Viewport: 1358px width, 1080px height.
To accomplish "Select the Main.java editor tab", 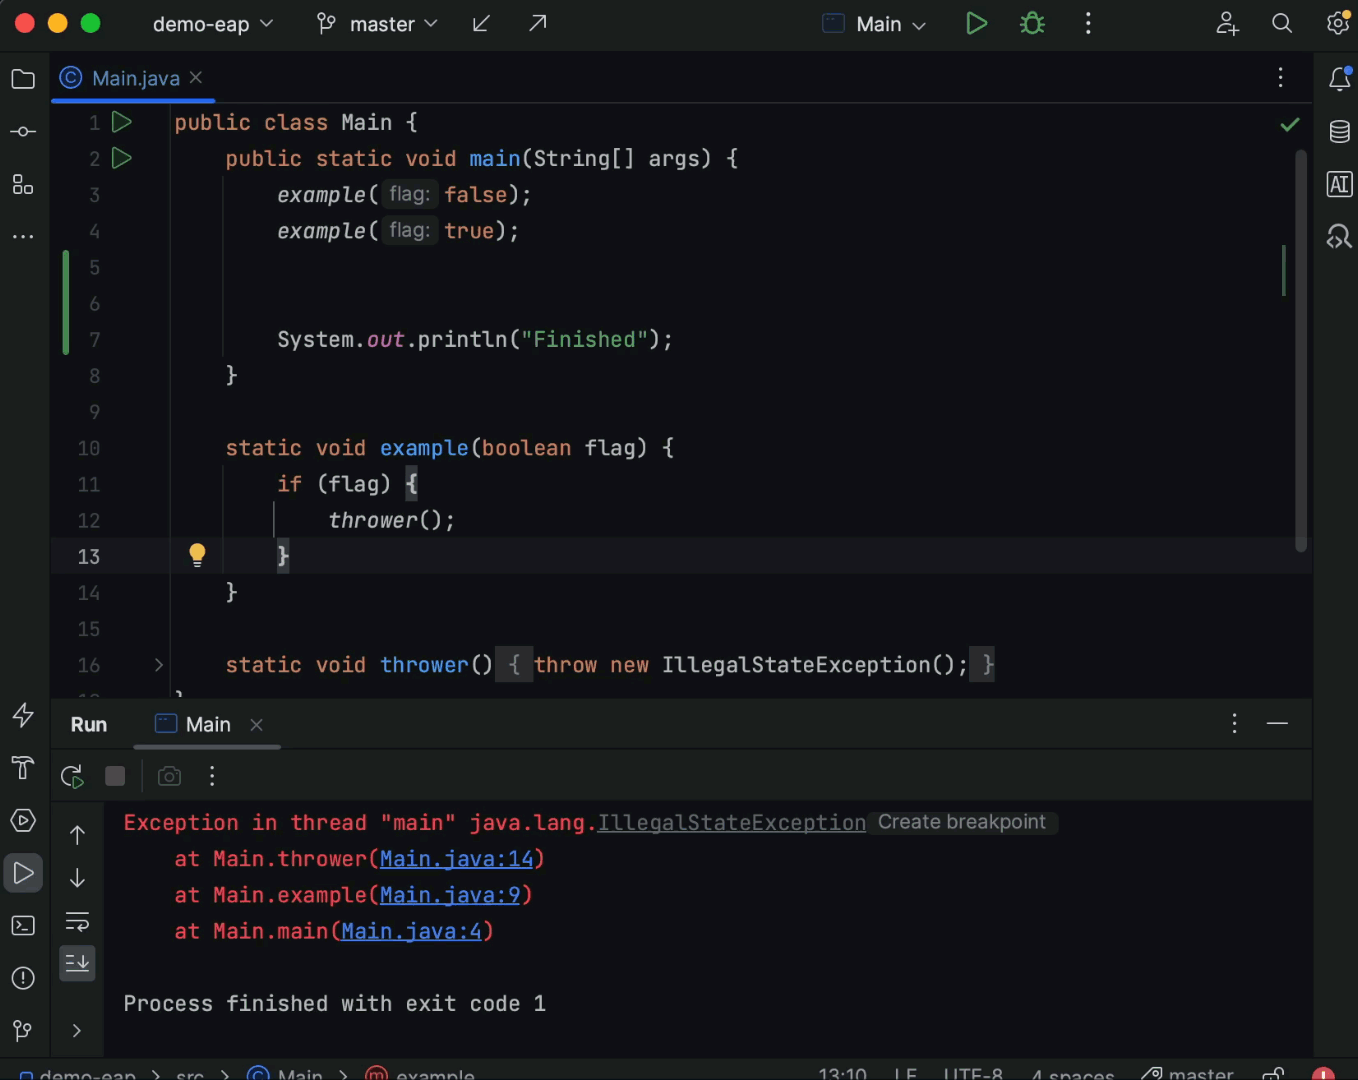I will point(135,78).
